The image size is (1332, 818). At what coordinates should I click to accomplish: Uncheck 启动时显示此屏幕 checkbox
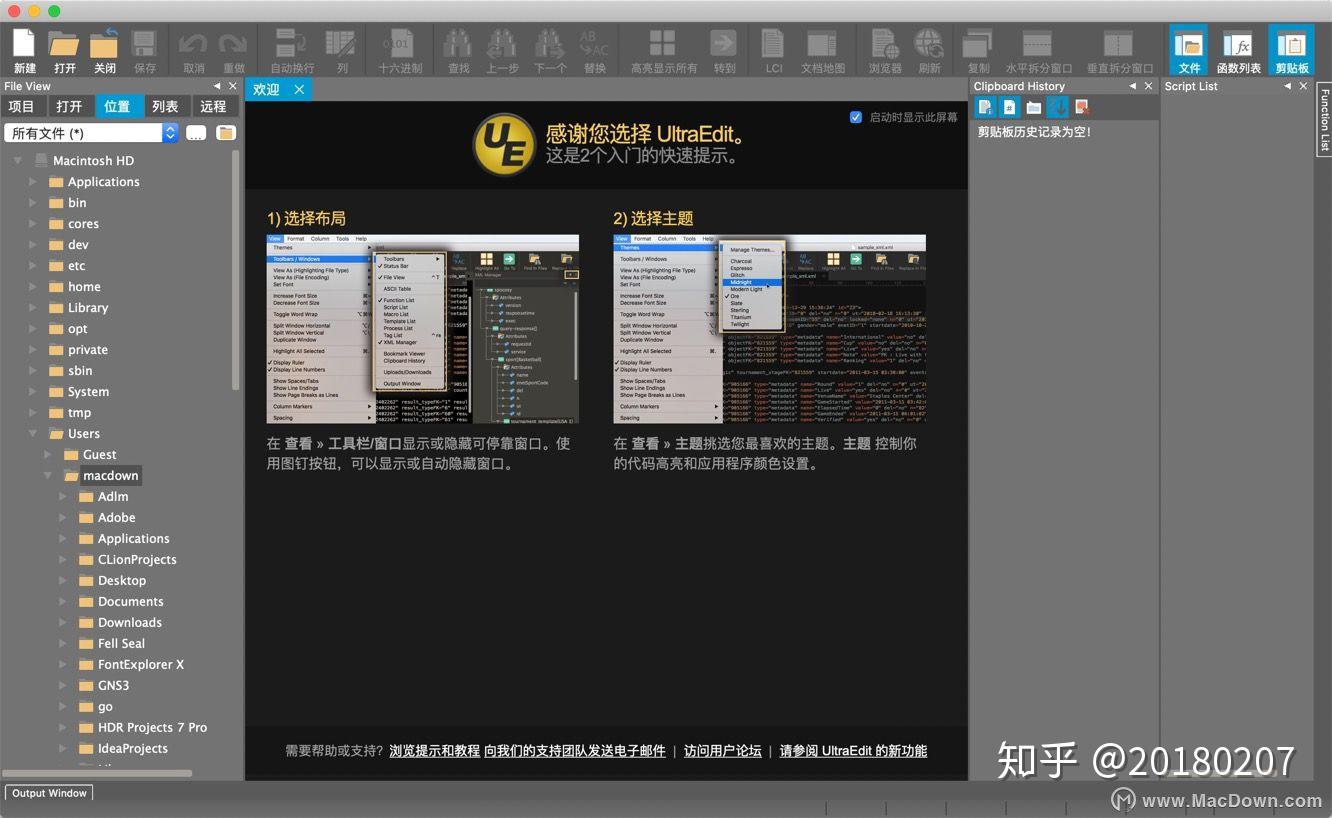point(856,117)
